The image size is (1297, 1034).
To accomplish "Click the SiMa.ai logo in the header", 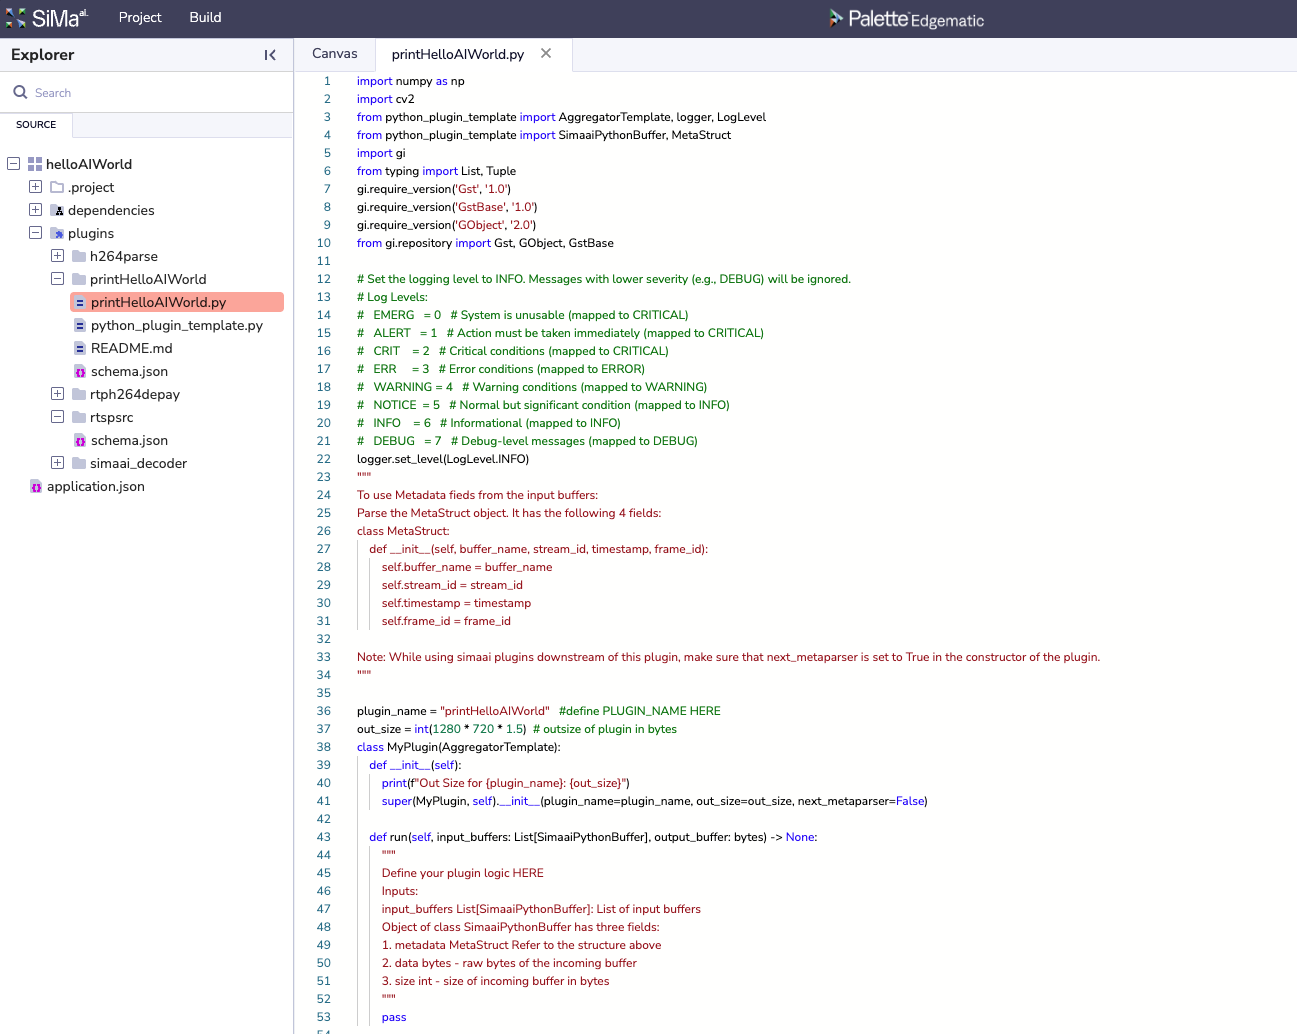I will click(x=46, y=18).
